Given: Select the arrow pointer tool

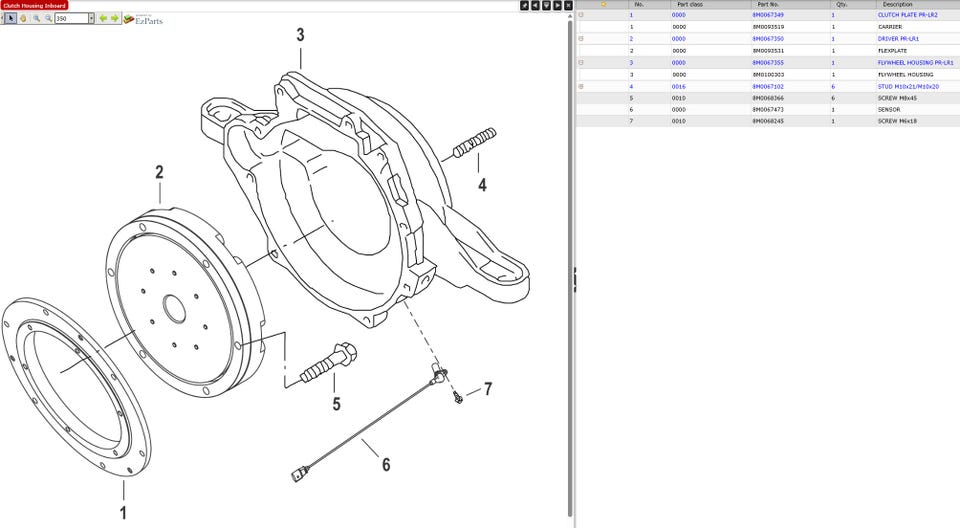Looking at the screenshot, I should 11,18.
